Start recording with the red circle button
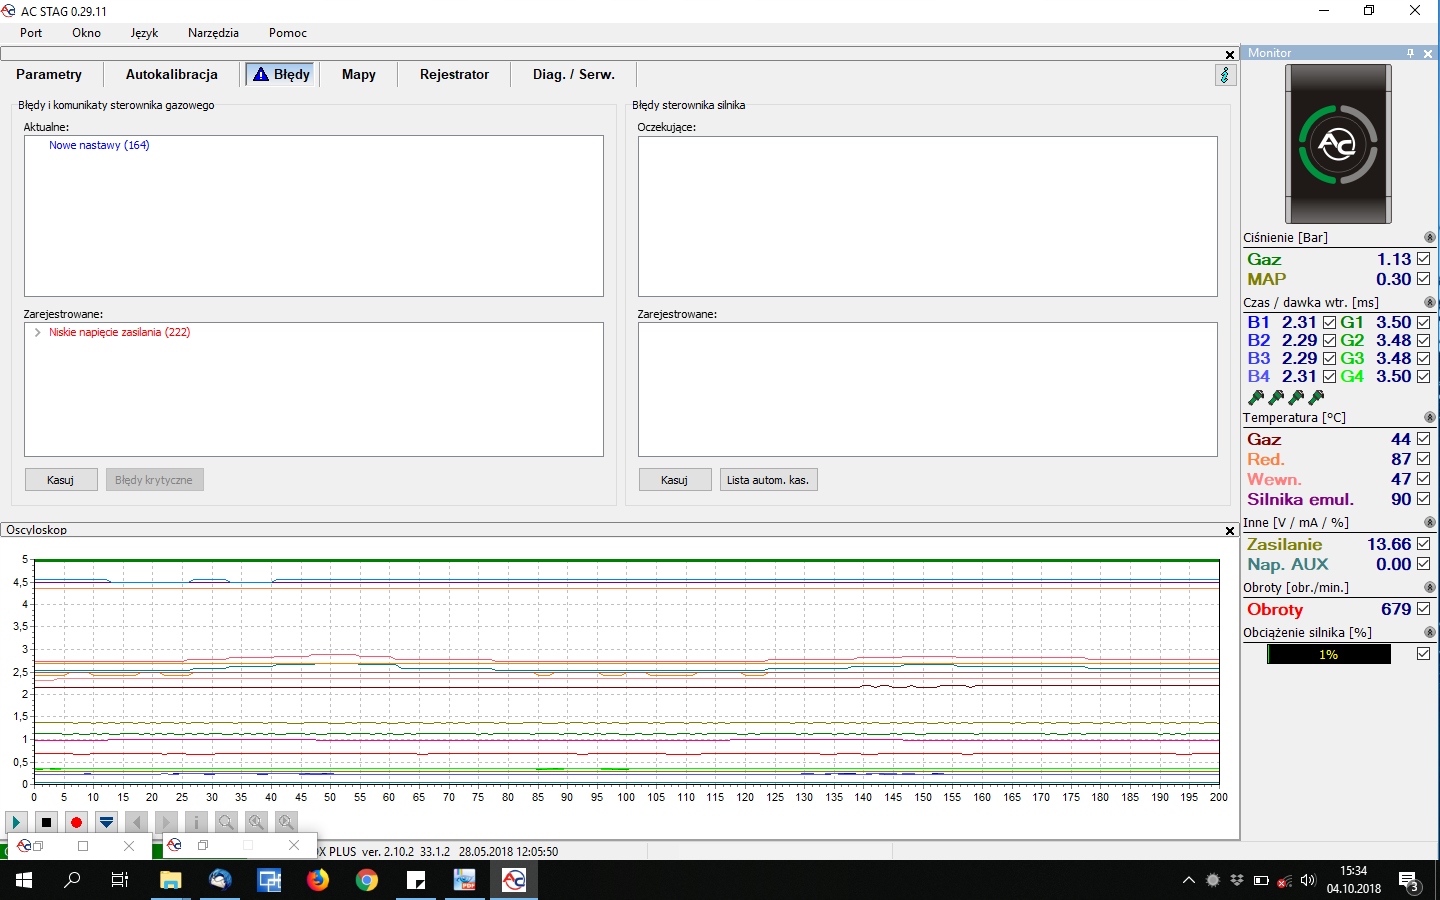The height and width of the screenshot is (900, 1440). [76, 822]
